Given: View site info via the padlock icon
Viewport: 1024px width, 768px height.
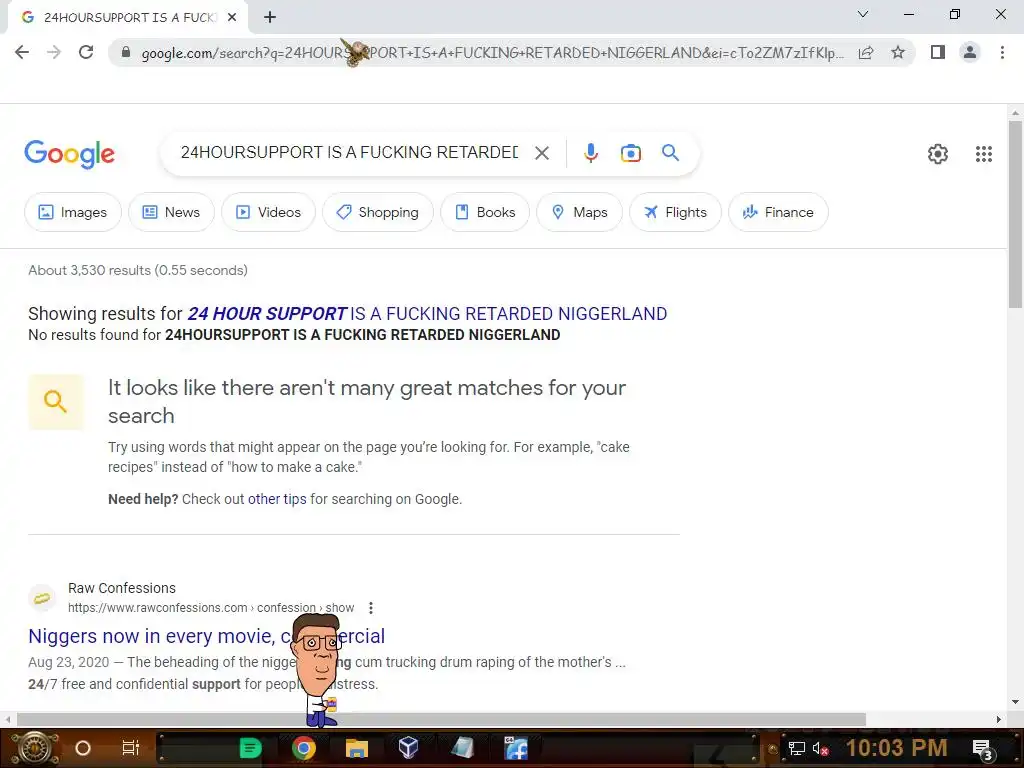Looking at the screenshot, I should (126, 52).
